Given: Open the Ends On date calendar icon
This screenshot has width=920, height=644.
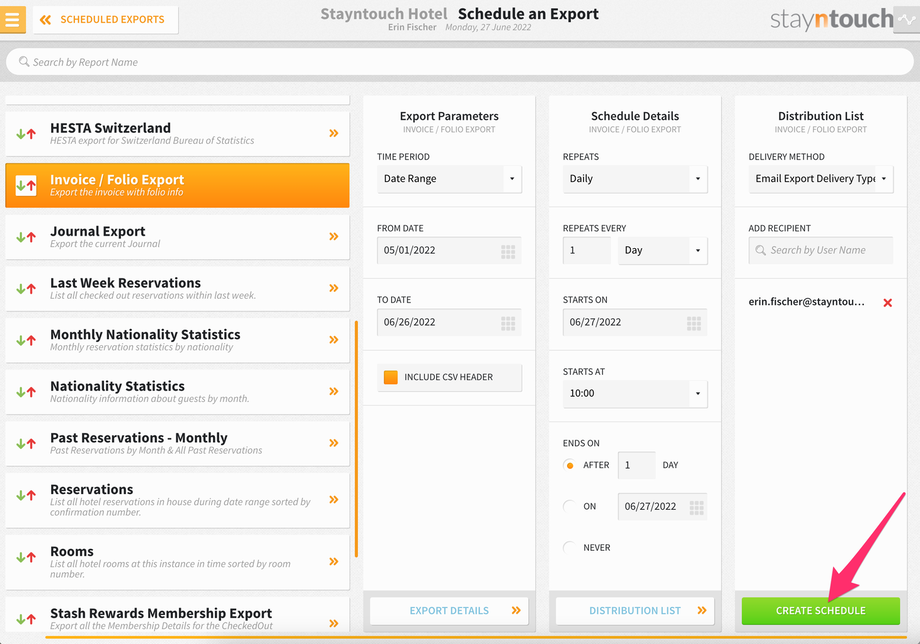Looking at the screenshot, I should pyautogui.click(x=696, y=508).
